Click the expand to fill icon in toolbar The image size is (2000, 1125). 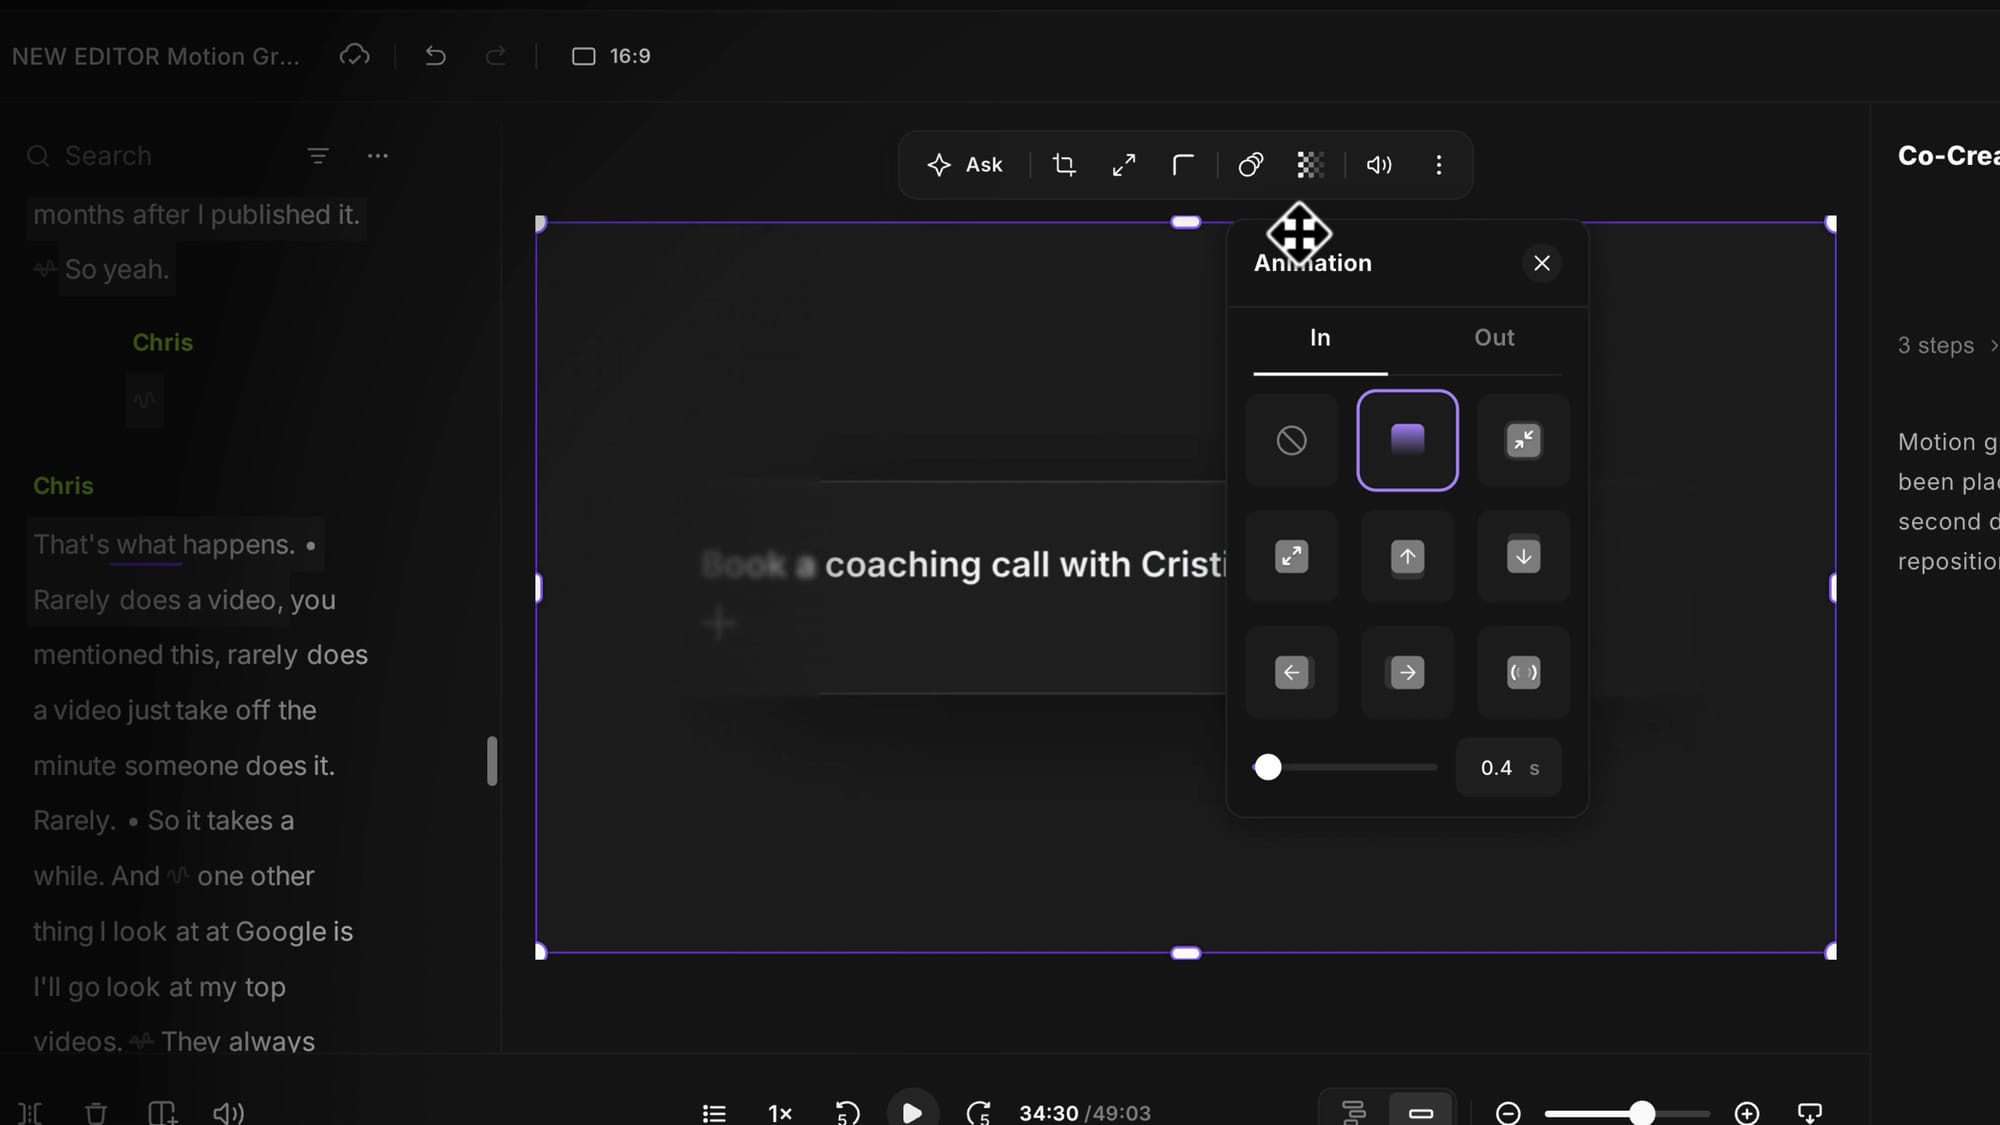point(1124,165)
